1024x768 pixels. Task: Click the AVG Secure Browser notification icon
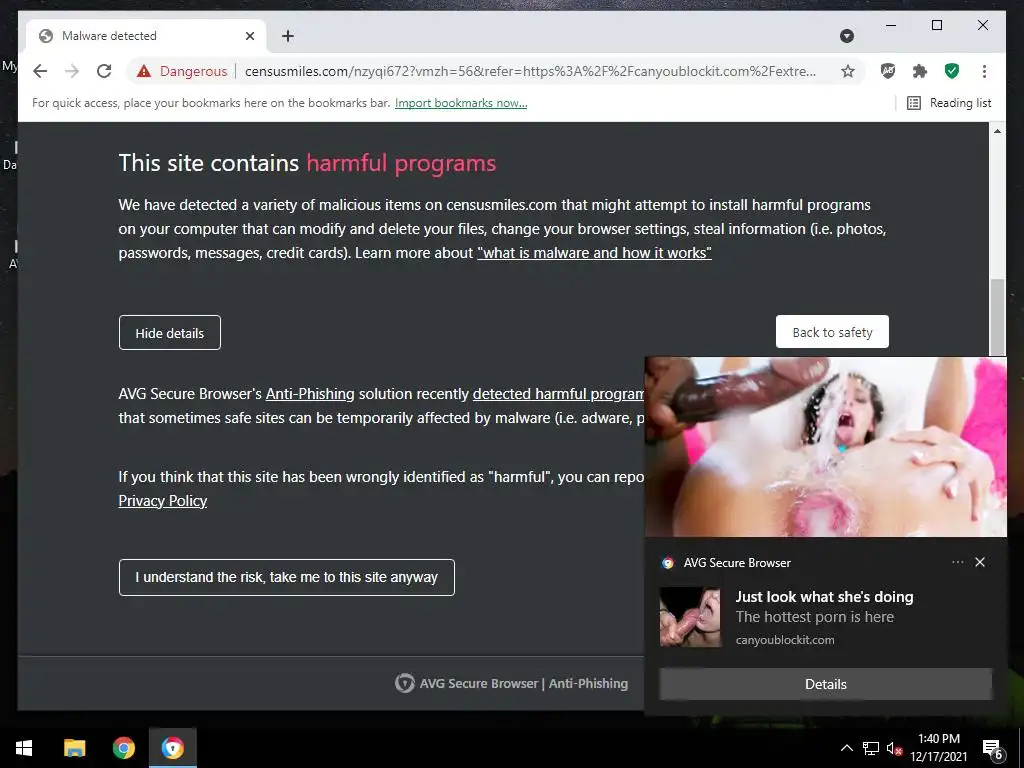tap(667, 563)
